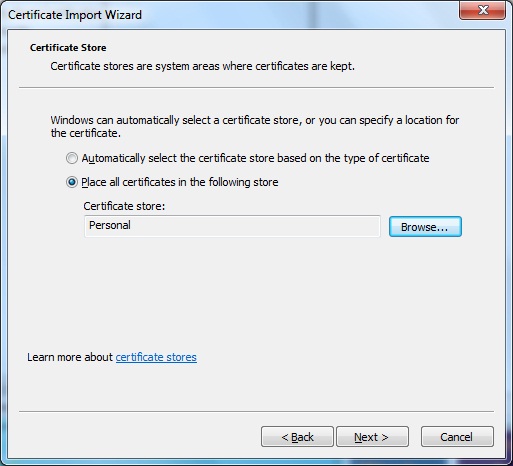Click the 'Place all certificates in the following store' label
Screen dimensions: 513x466
pos(180,182)
